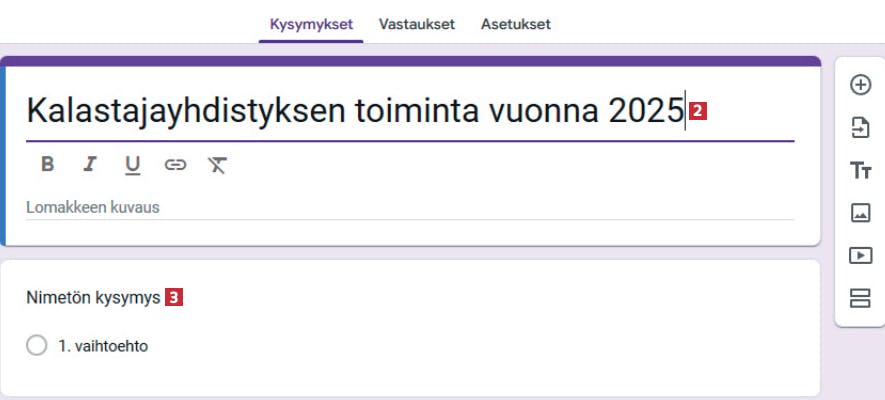The image size is (885, 400).
Task: Add title and description with Tt icon
Action: 860,170
